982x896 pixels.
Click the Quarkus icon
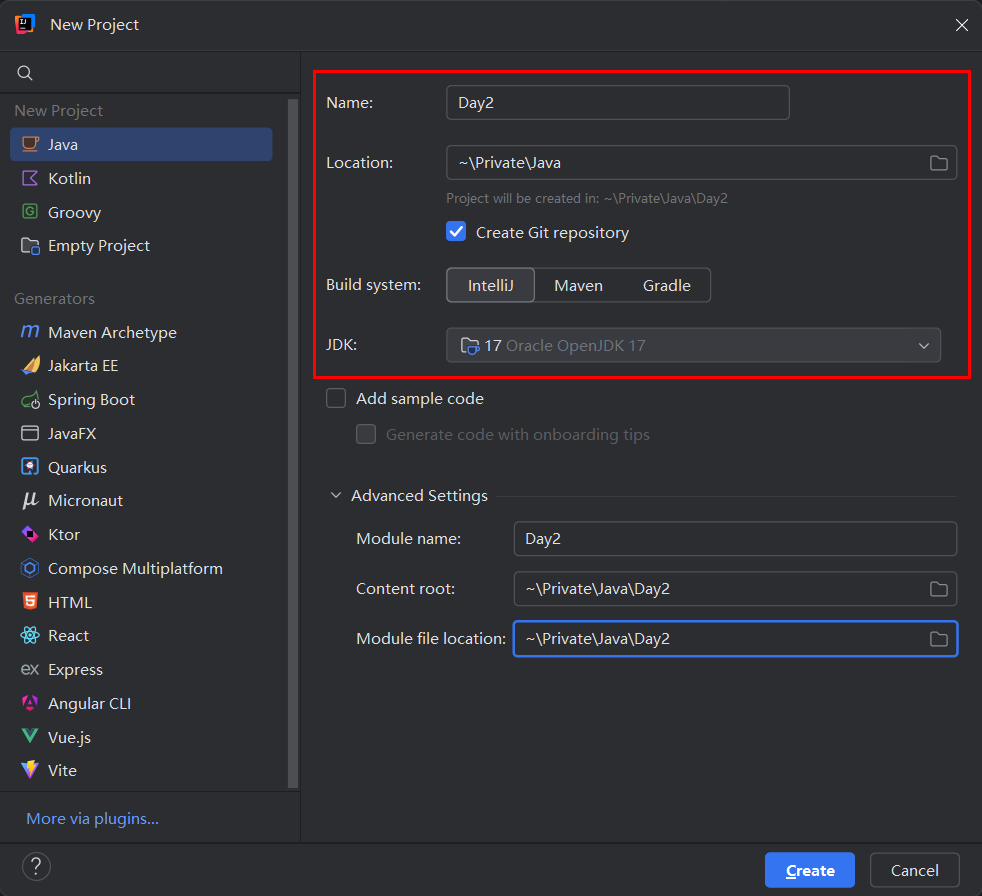pyautogui.click(x=30, y=467)
